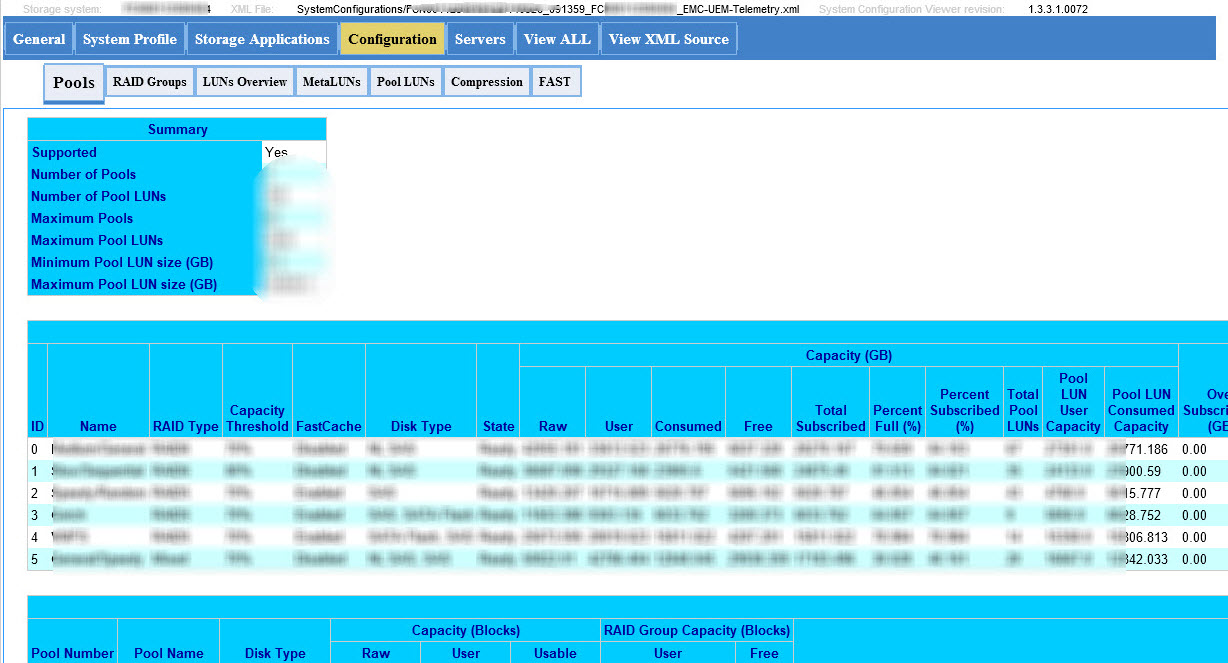Switch to the General tab
The image size is (1228, 663).
39,38
